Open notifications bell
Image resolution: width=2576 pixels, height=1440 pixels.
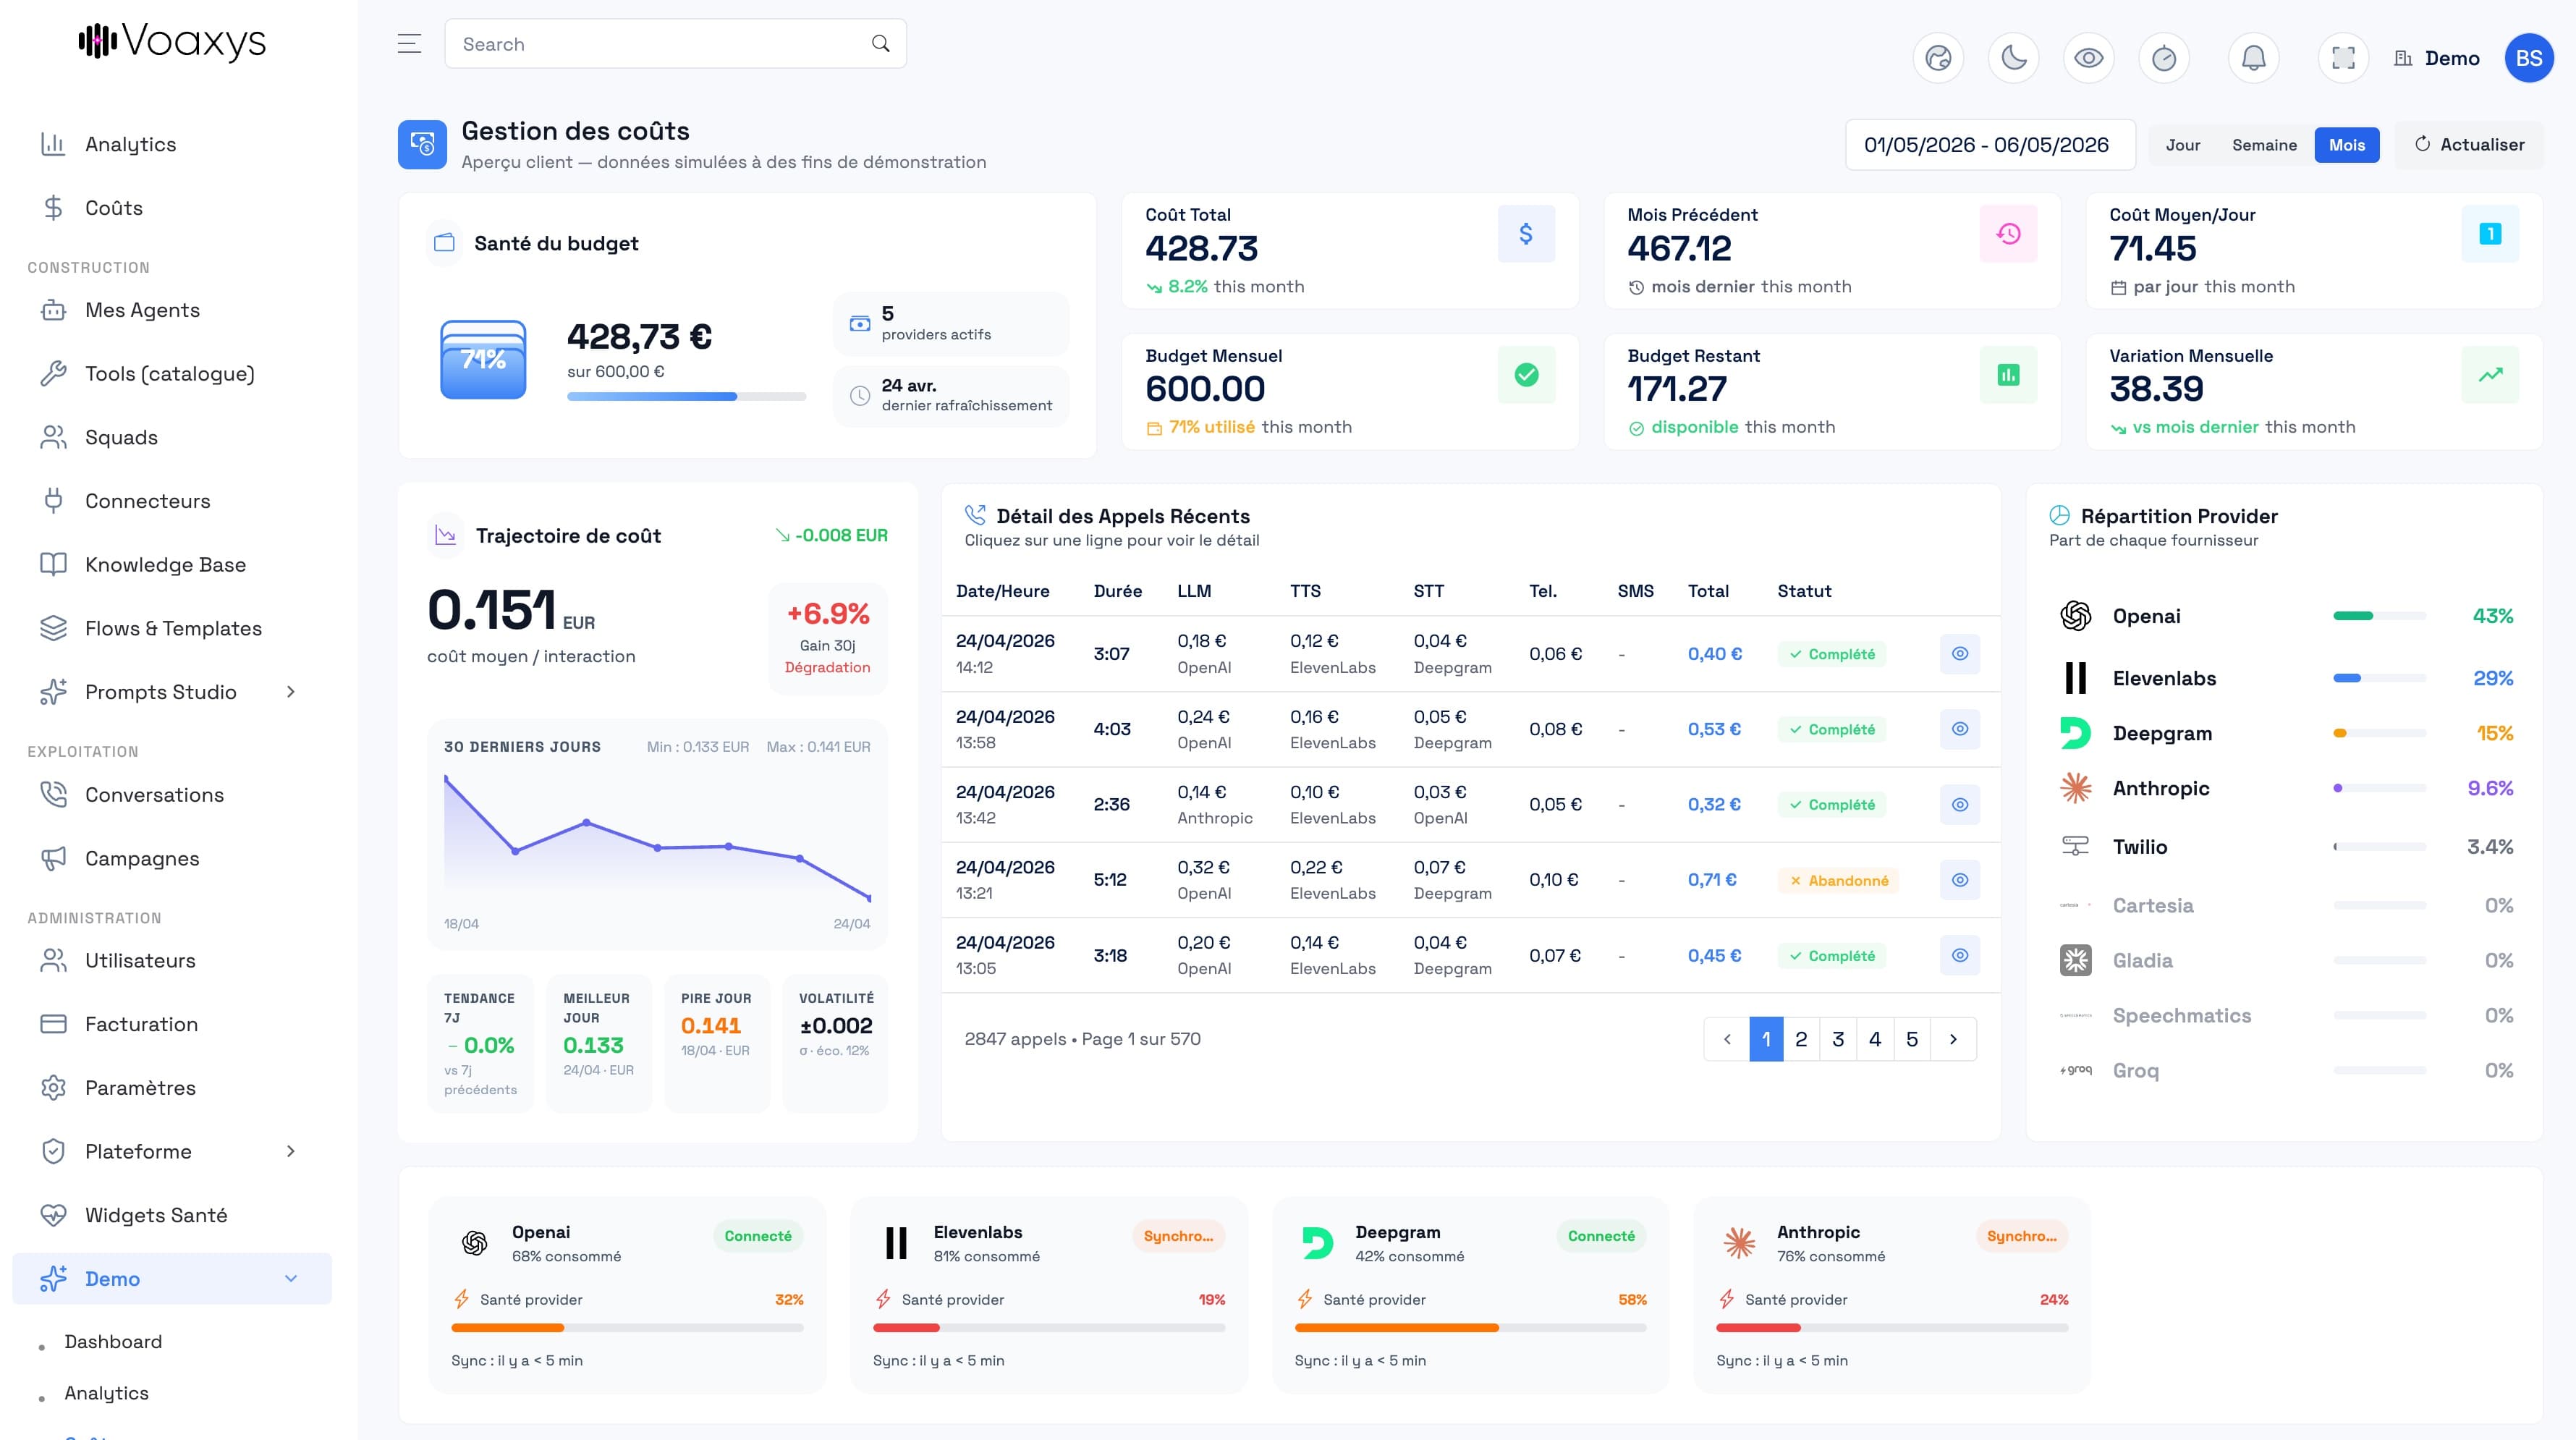[x=2253, y=58]
